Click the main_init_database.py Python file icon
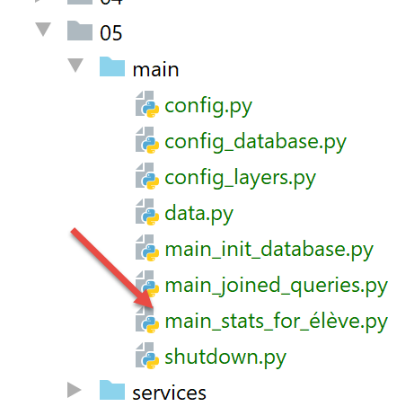Viewport: 414px width, 415px height. [x=147, y=248]
